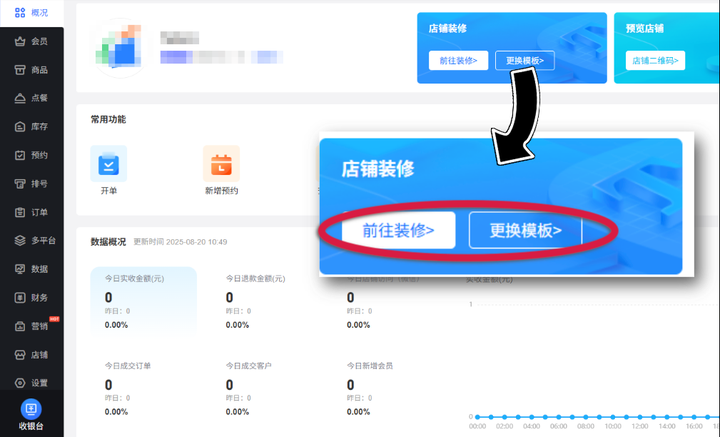Open 设置 settings in the sidebar

tap(31, 383)
